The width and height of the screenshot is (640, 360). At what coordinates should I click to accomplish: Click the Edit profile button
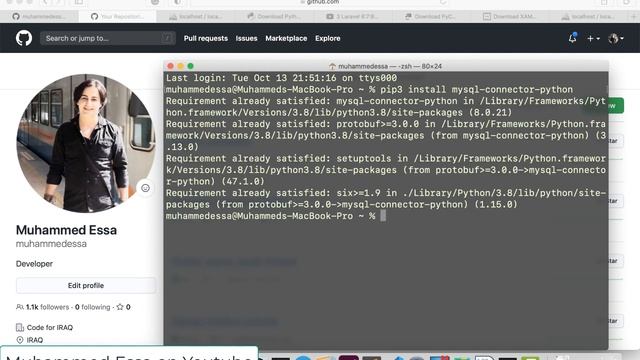pyautogui.click(x=86, y=285)
